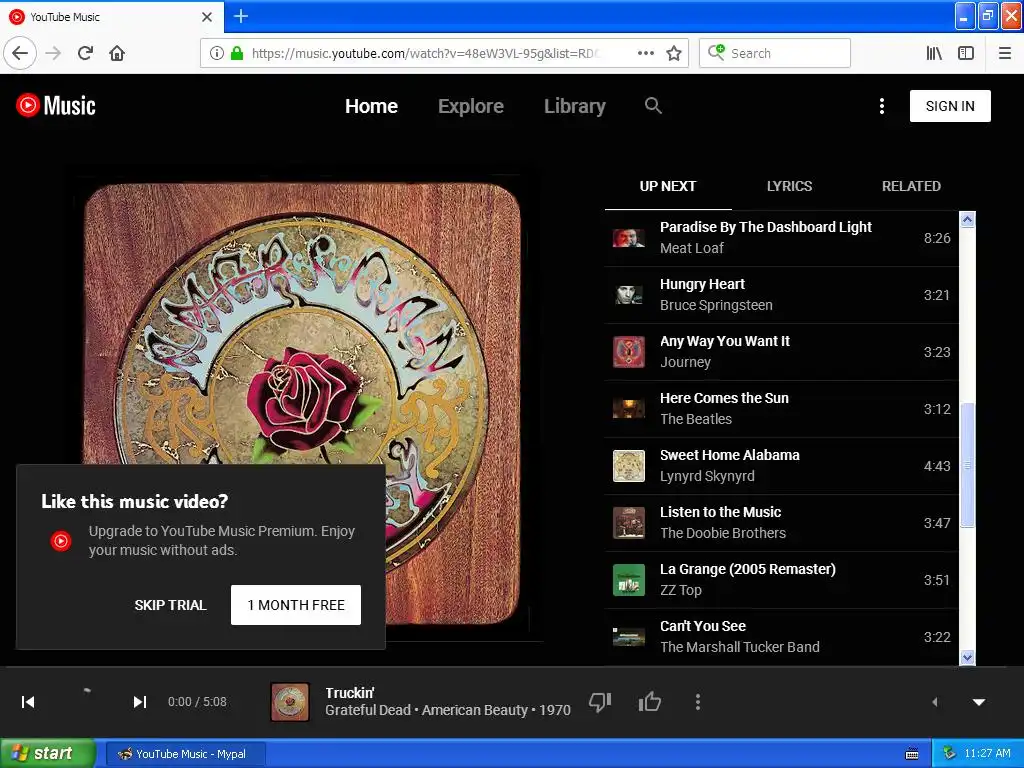This screenshot has height=768, width=1024.
Task: Select the LYRICS tab
Action: coord(789,186)
